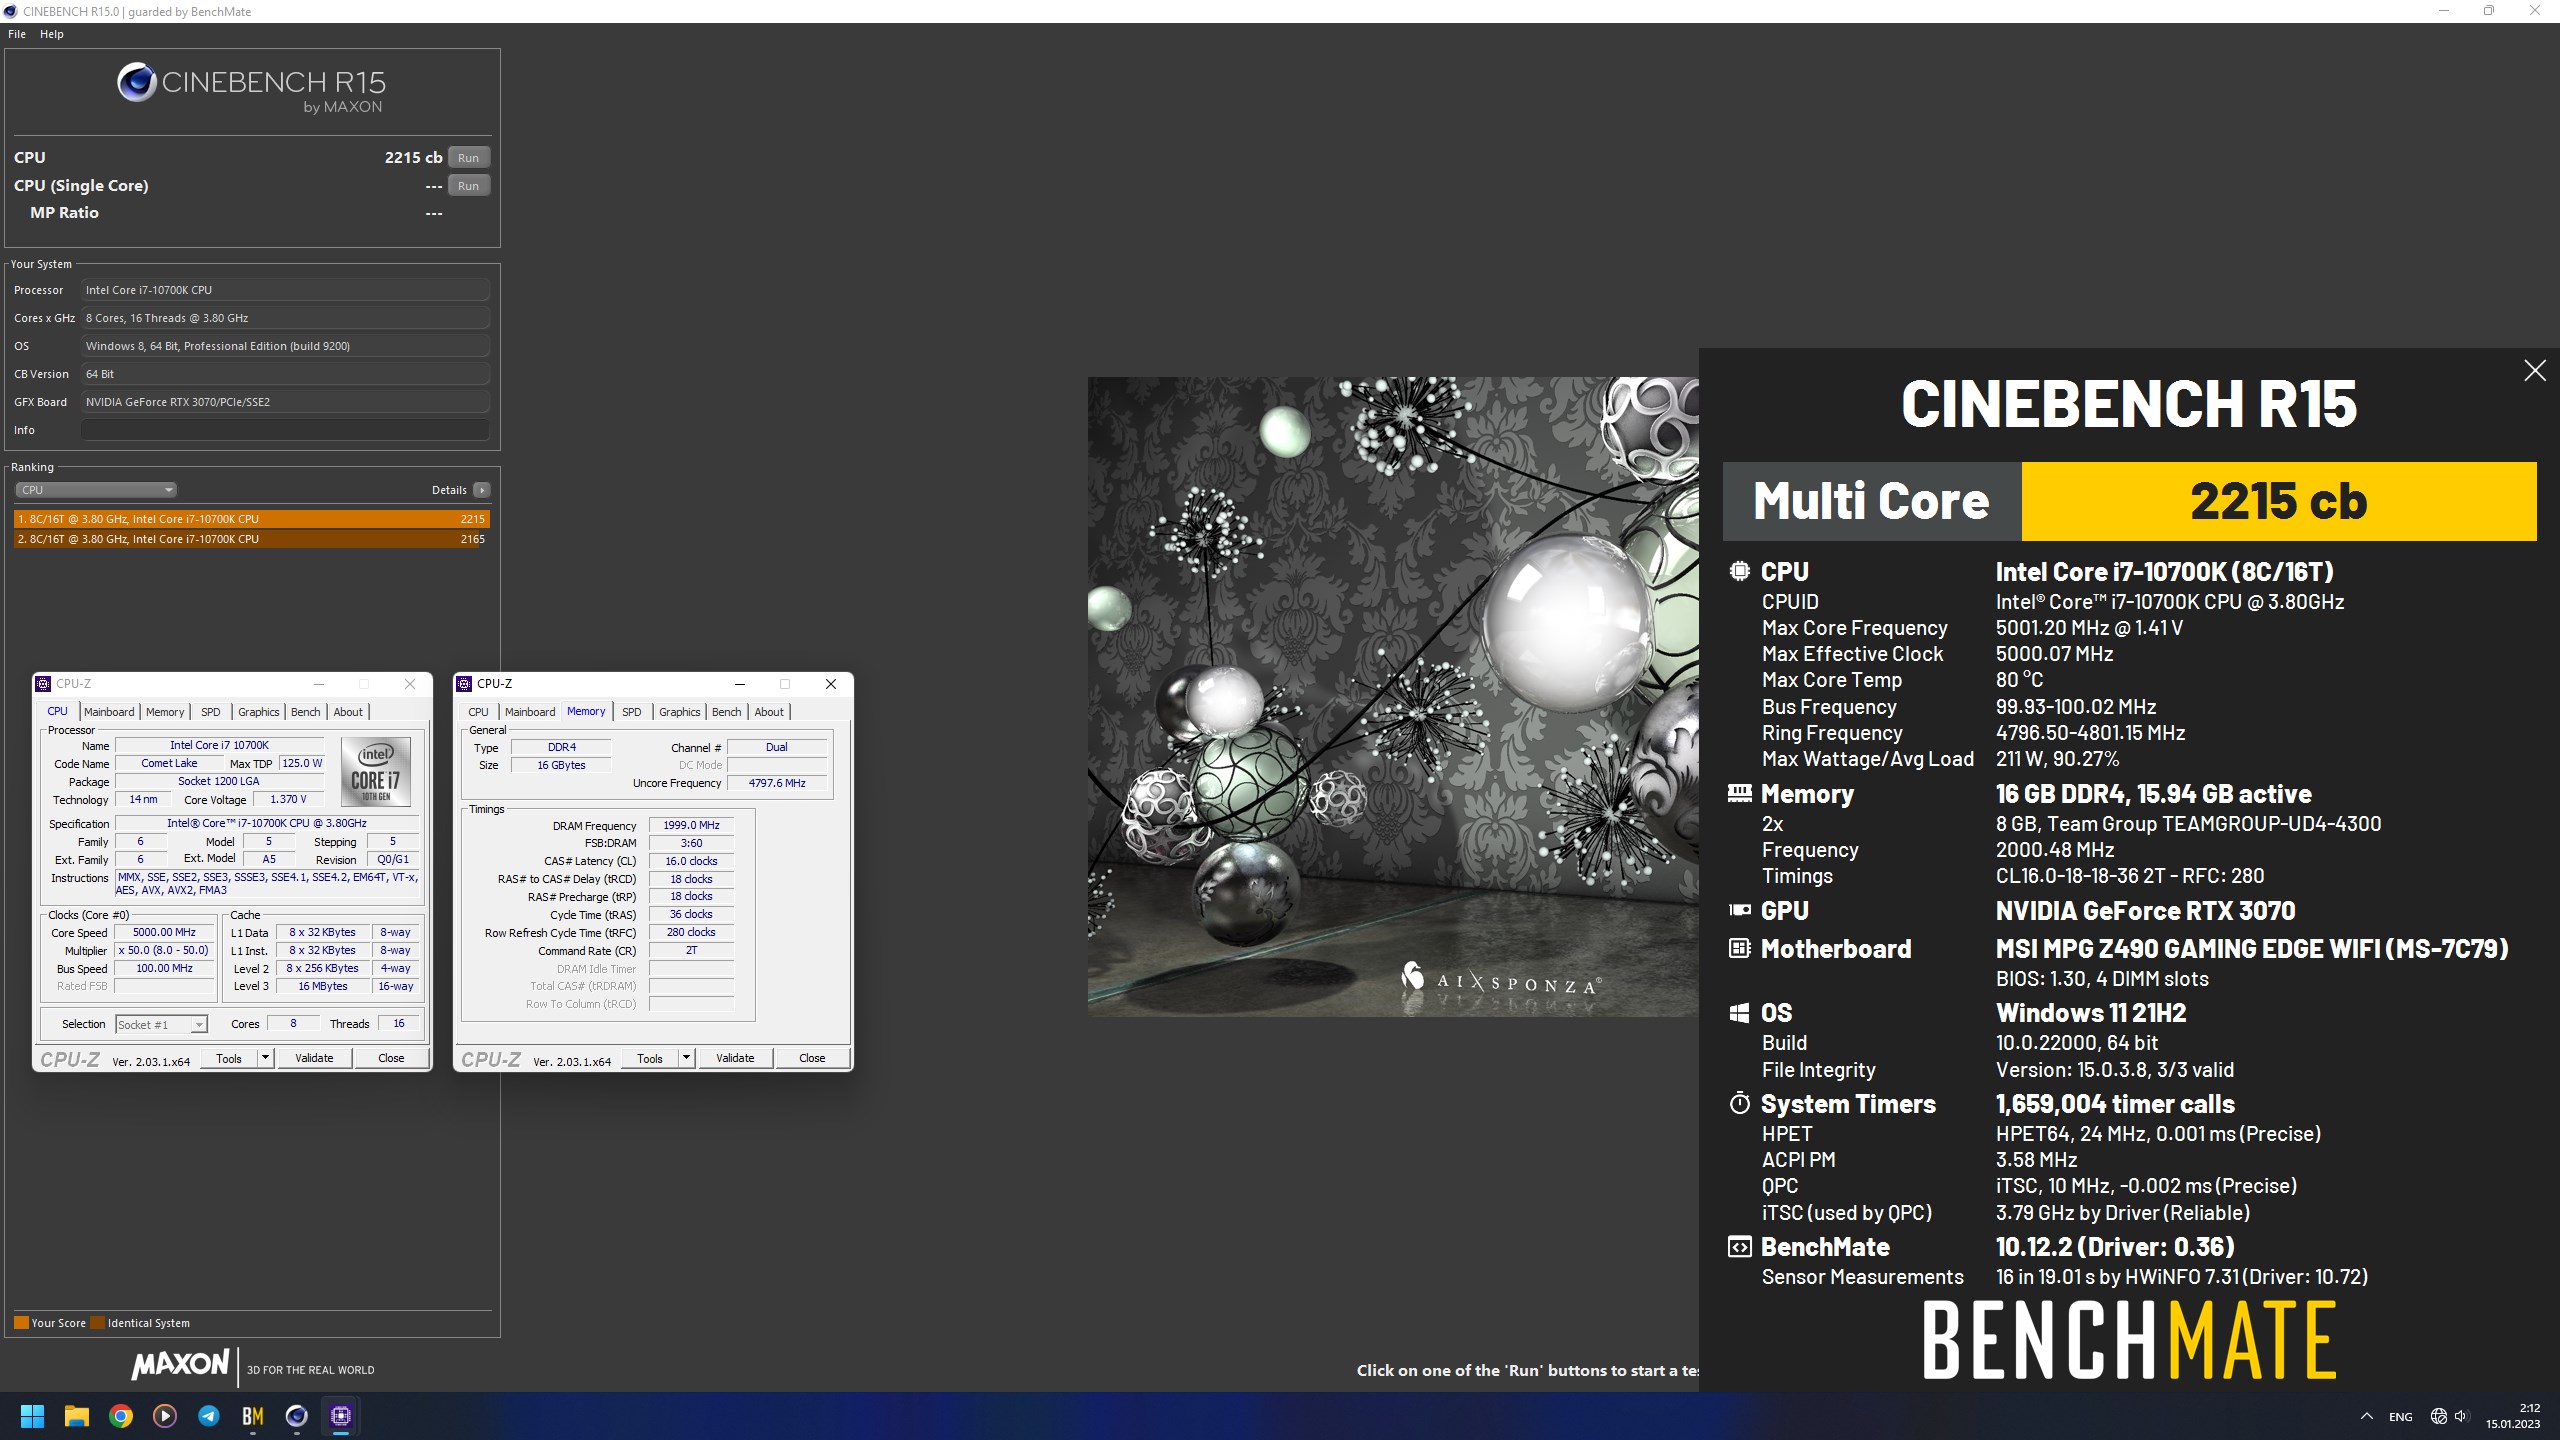Open Bench tab in right CPU-Z window

(727, 712)
